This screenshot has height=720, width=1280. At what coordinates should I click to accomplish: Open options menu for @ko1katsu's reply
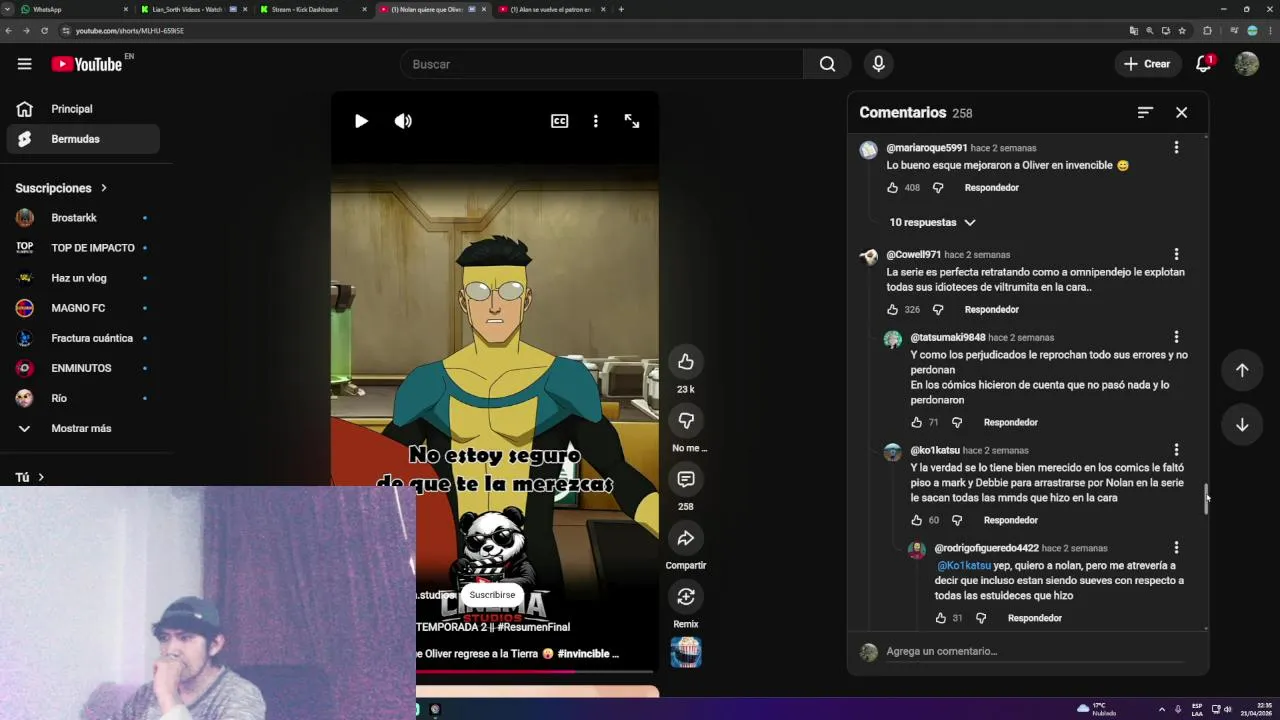pyautogui.click(x=1176, y=450)
